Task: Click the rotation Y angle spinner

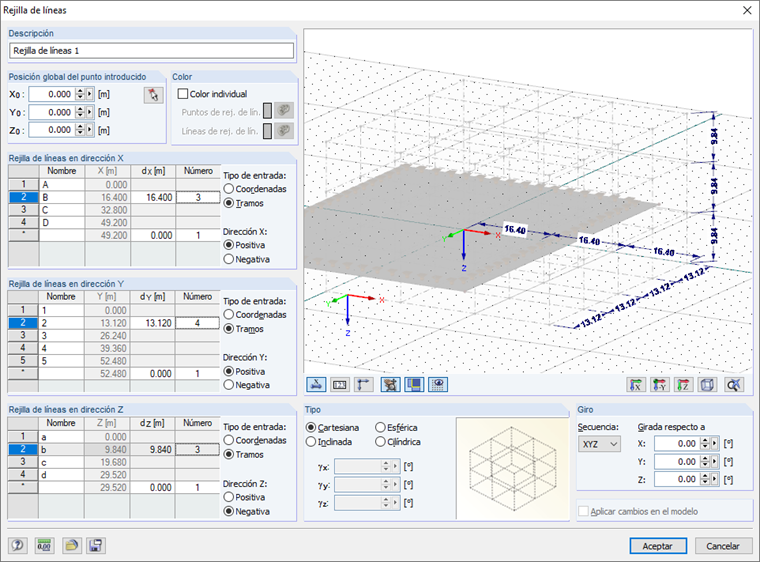Action: tap(705, 461)
